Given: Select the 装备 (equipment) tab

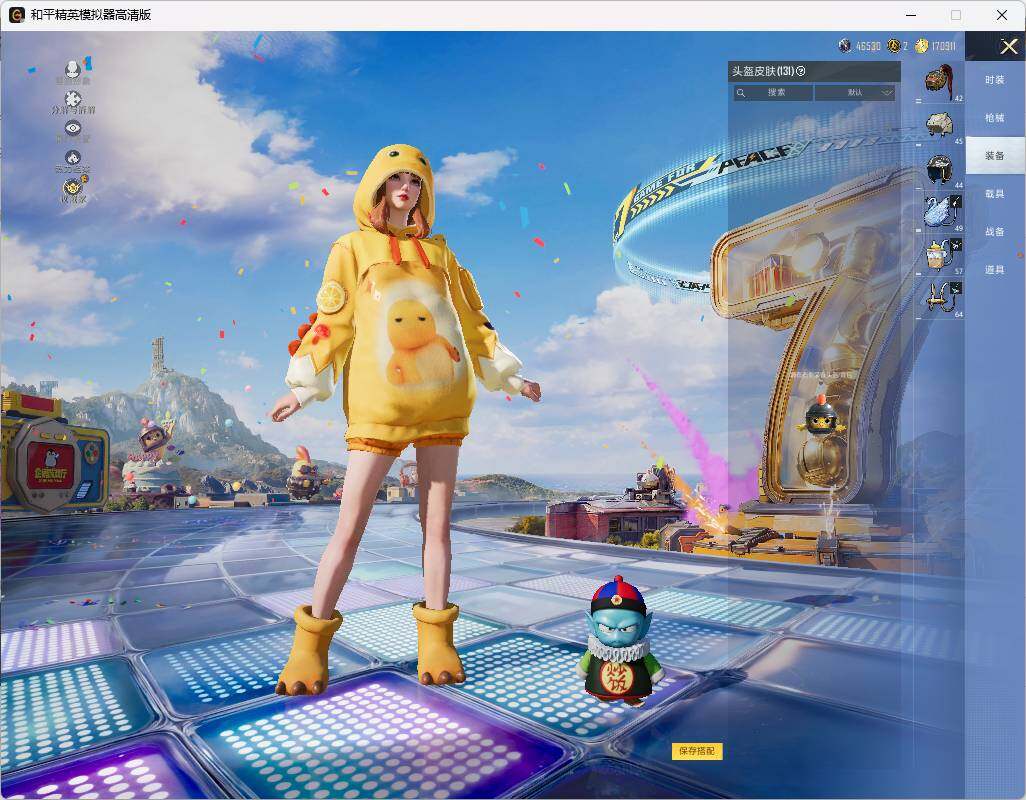Looking at the screenshot, I should (x=995, y=156).
